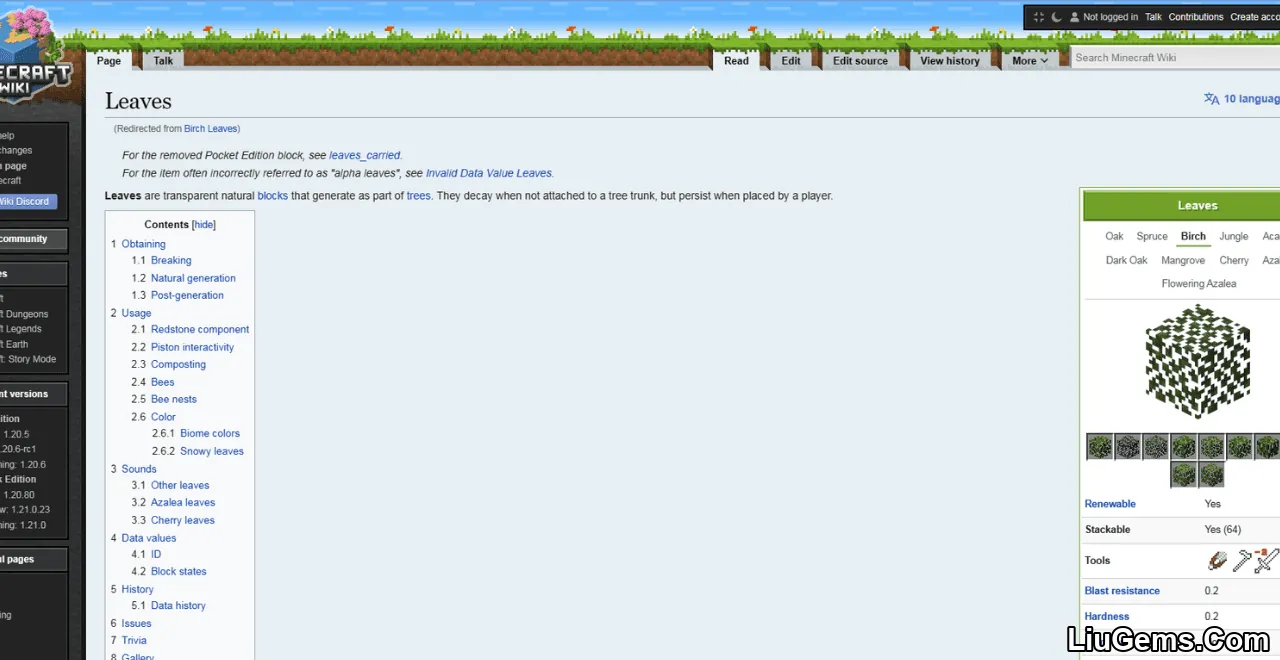Jump to Breaking in Contents

click(171, 261)
